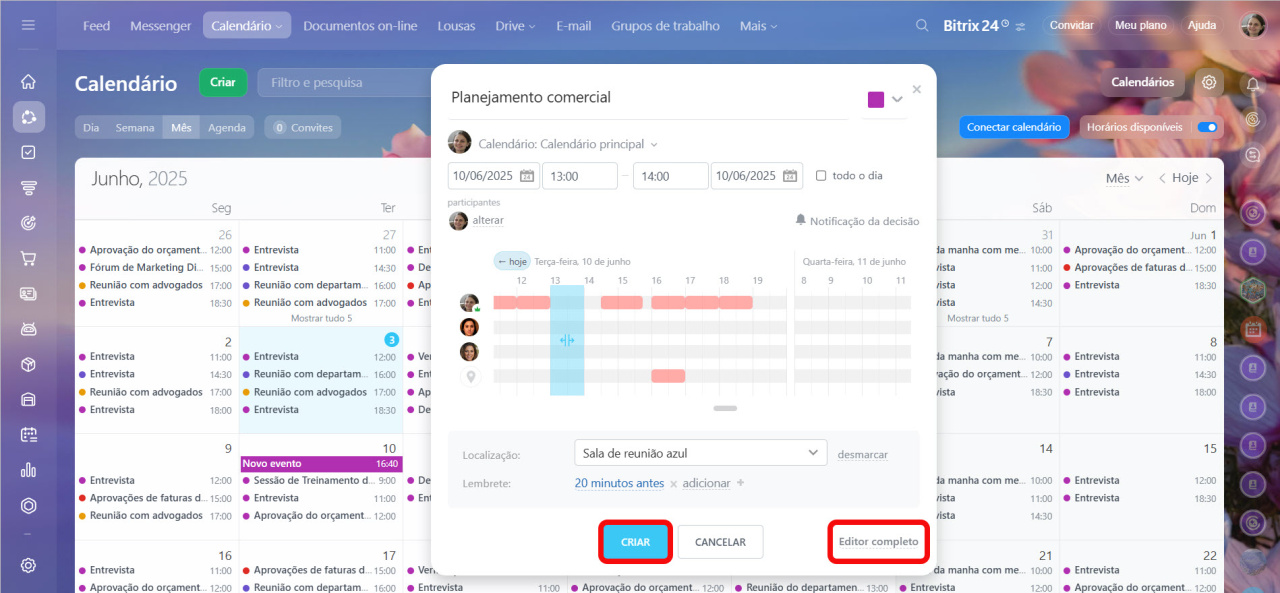Open Messenger in the top menu
Screen dimensions: 1280x593
pos(160,26)
